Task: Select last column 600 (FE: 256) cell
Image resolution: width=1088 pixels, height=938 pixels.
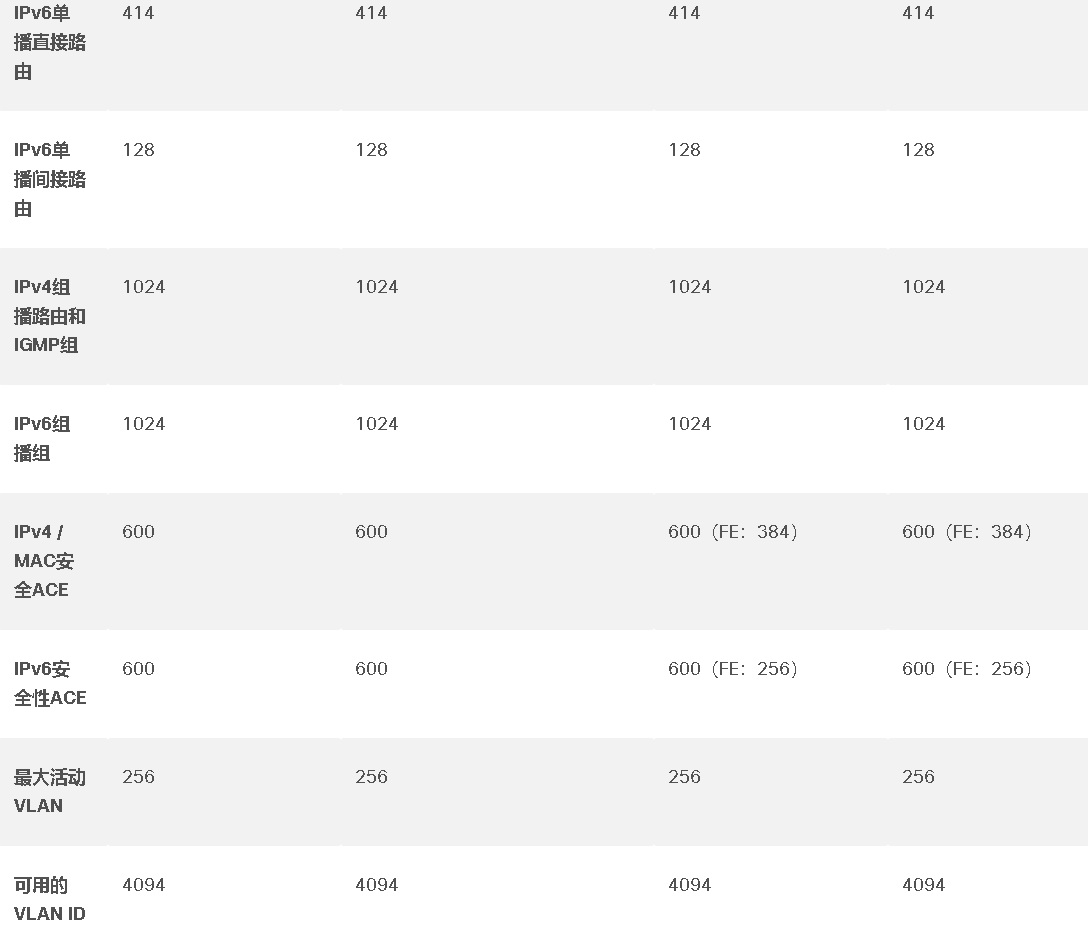Action: point(966,668)
